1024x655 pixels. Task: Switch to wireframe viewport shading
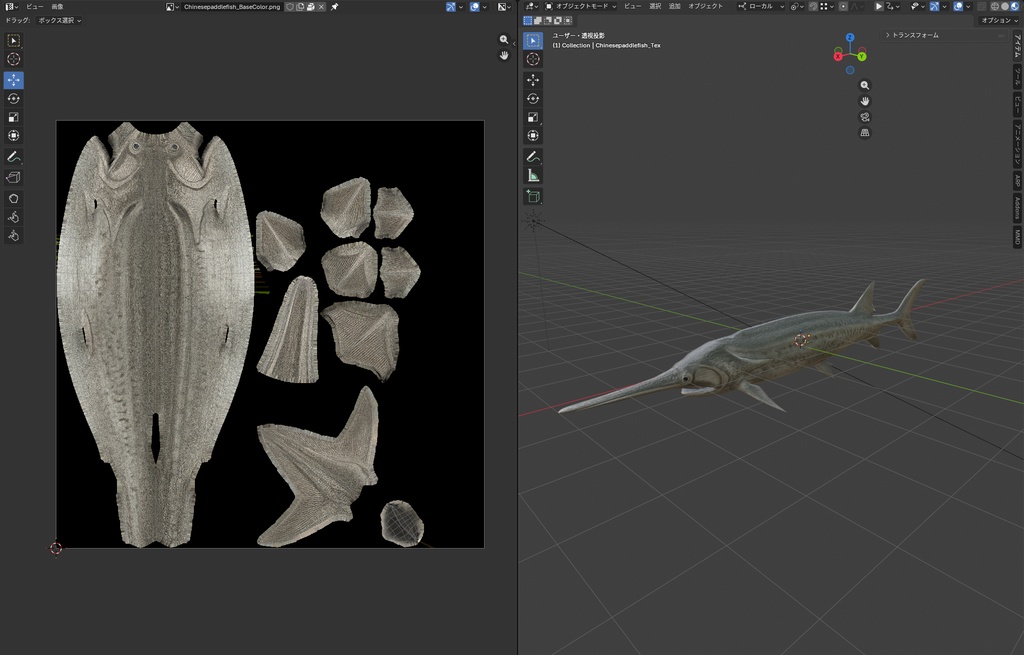tap(995, 7)
